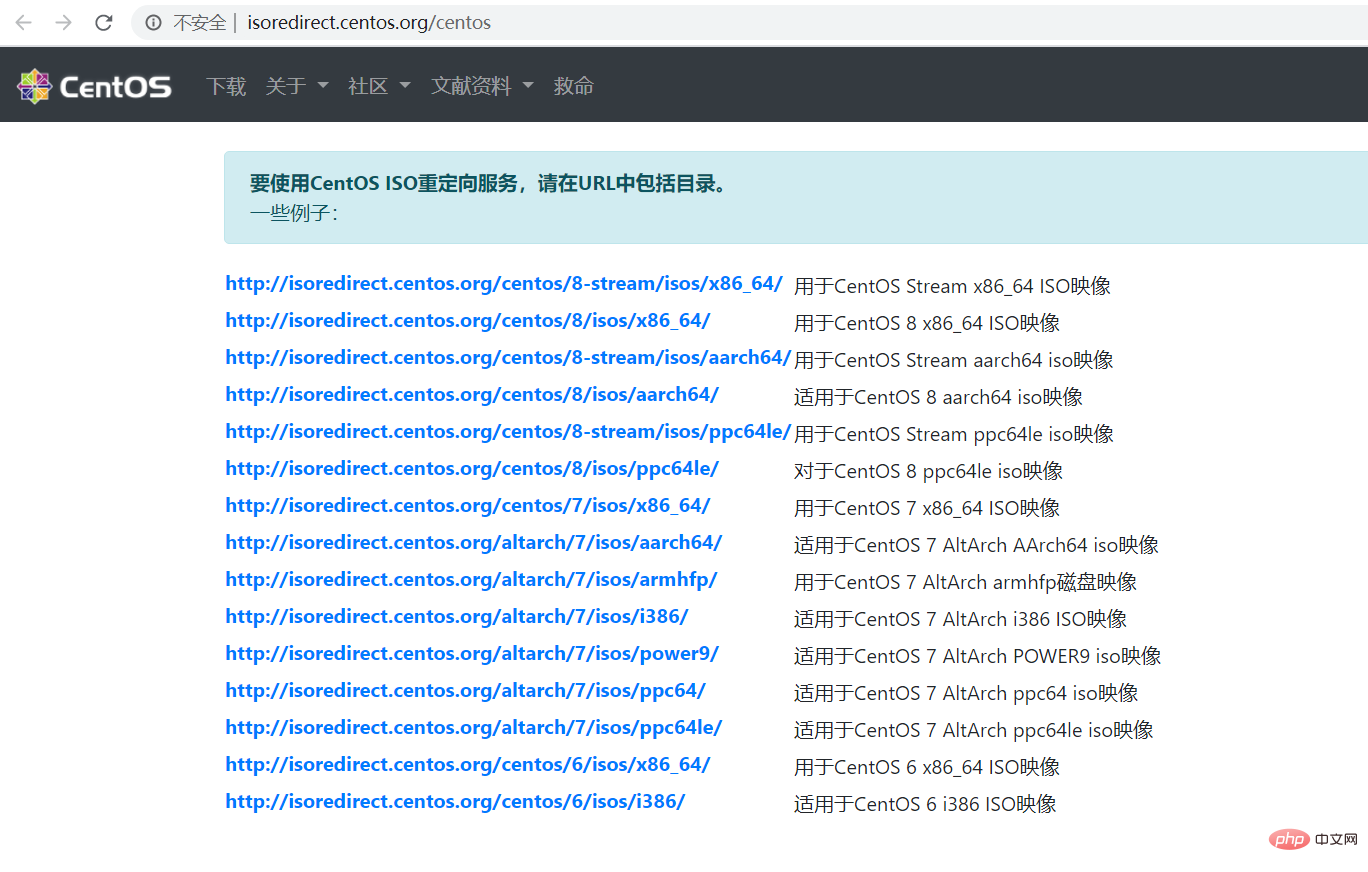Open the 下载 menu item
This screenshot has height=872, width=1368.
(226, 86)
